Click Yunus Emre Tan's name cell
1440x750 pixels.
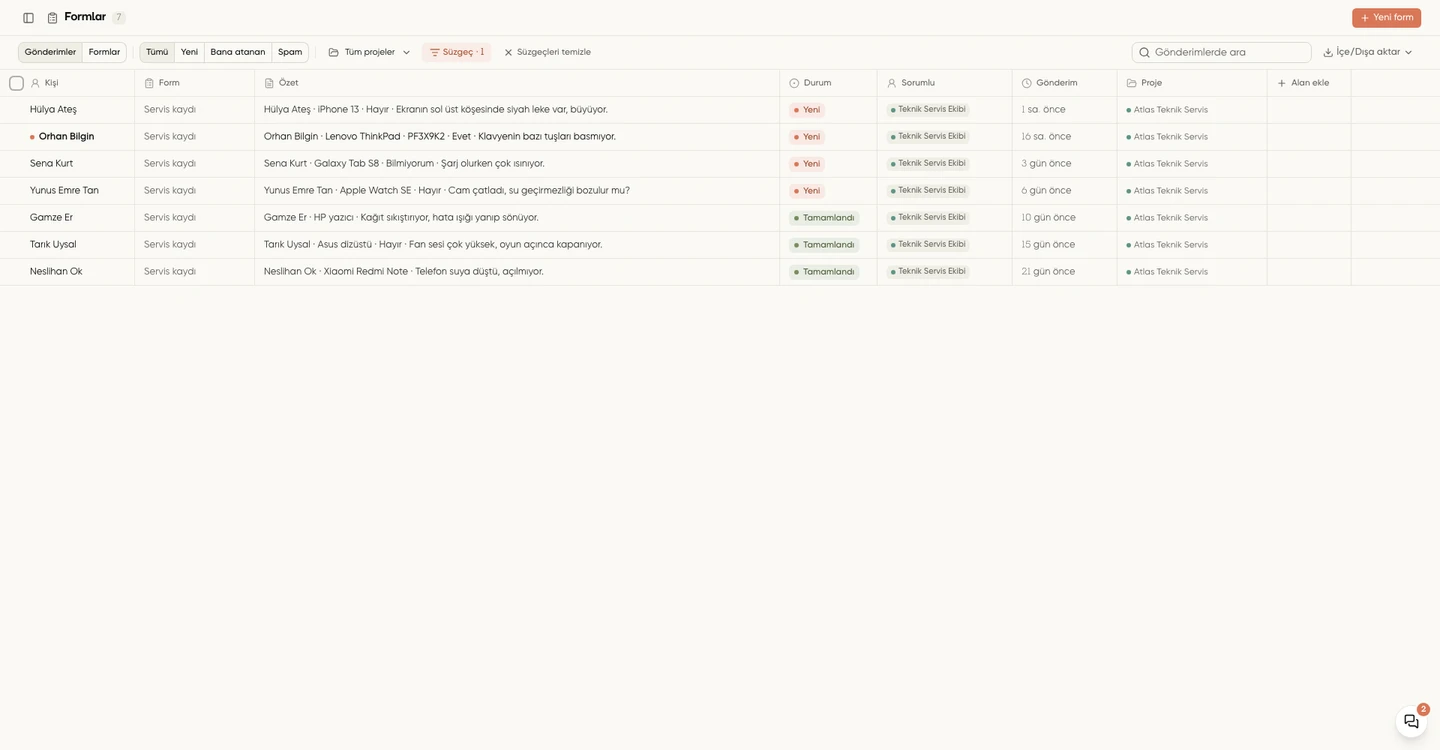click(67, 191)
